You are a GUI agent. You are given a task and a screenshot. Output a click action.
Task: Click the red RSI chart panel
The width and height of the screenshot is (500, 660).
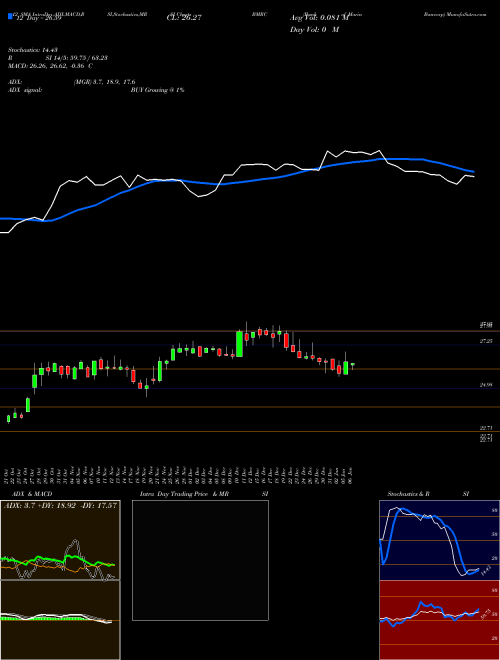coord(439,620)
